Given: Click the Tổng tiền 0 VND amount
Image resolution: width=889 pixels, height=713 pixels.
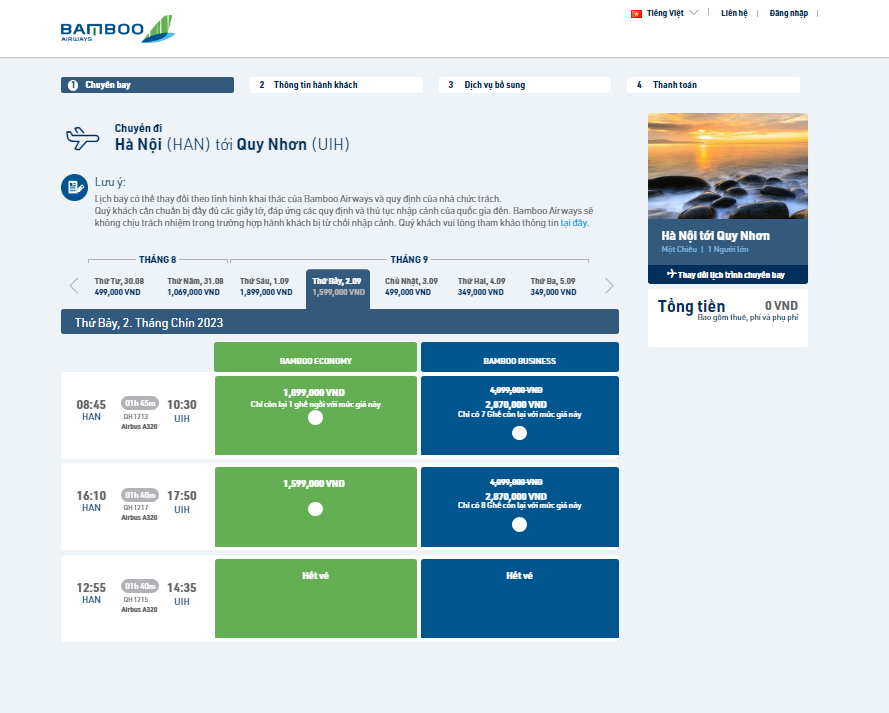Looking at the screenshot, I should [781, 306].
